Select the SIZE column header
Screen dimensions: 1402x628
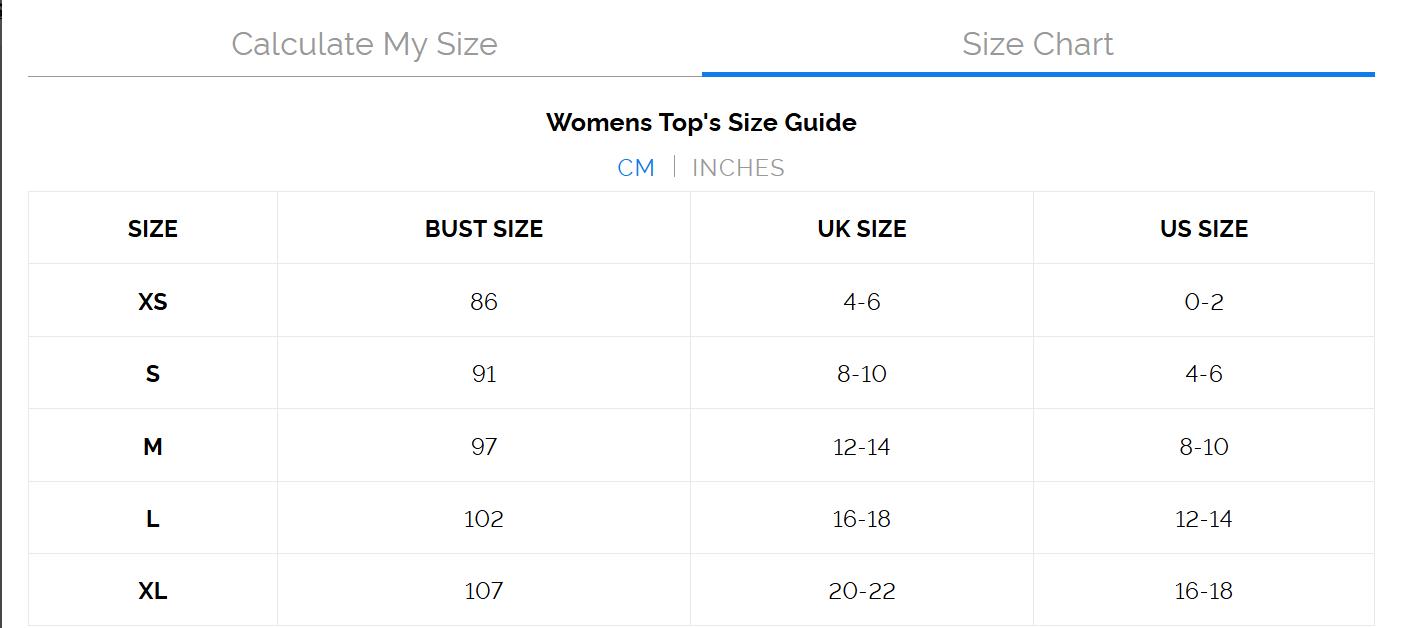coord(152,228)
